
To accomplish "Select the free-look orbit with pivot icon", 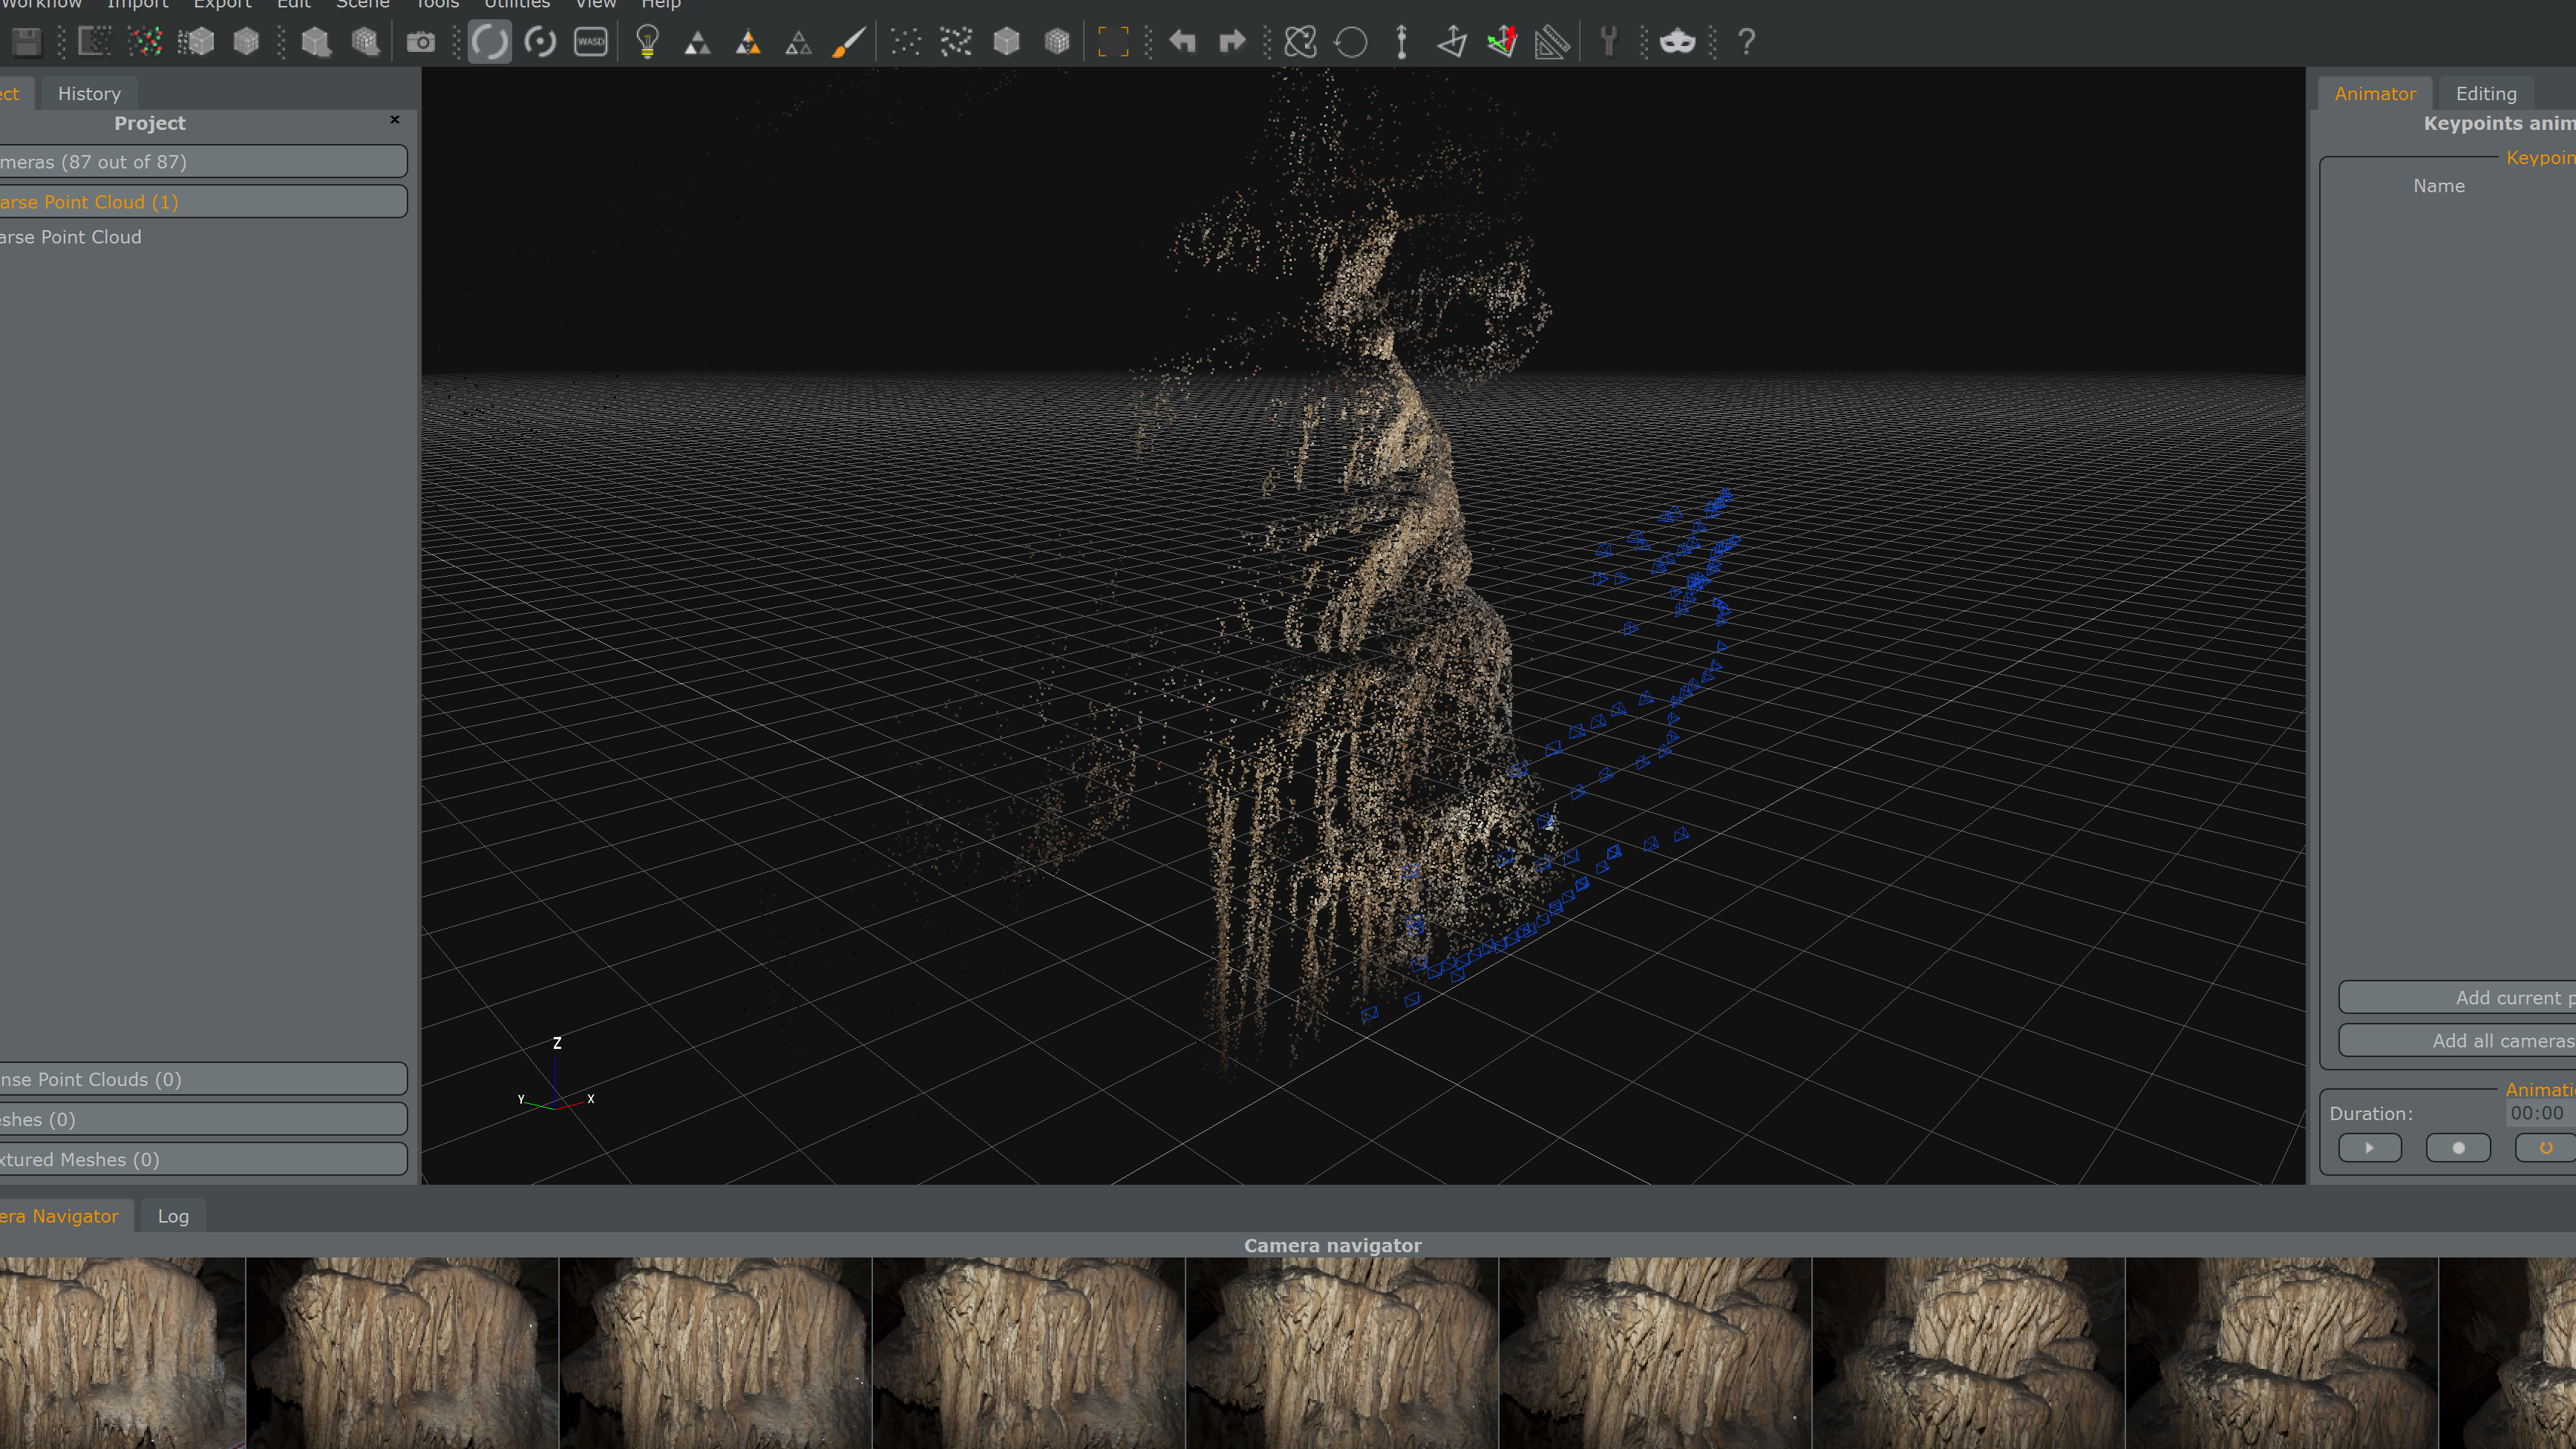I will [x=540, y=42].
